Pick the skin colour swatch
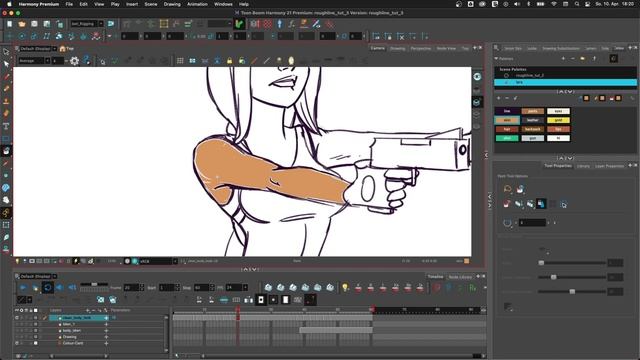The height and width of the screenshot is (360, 640). [507, 120]
